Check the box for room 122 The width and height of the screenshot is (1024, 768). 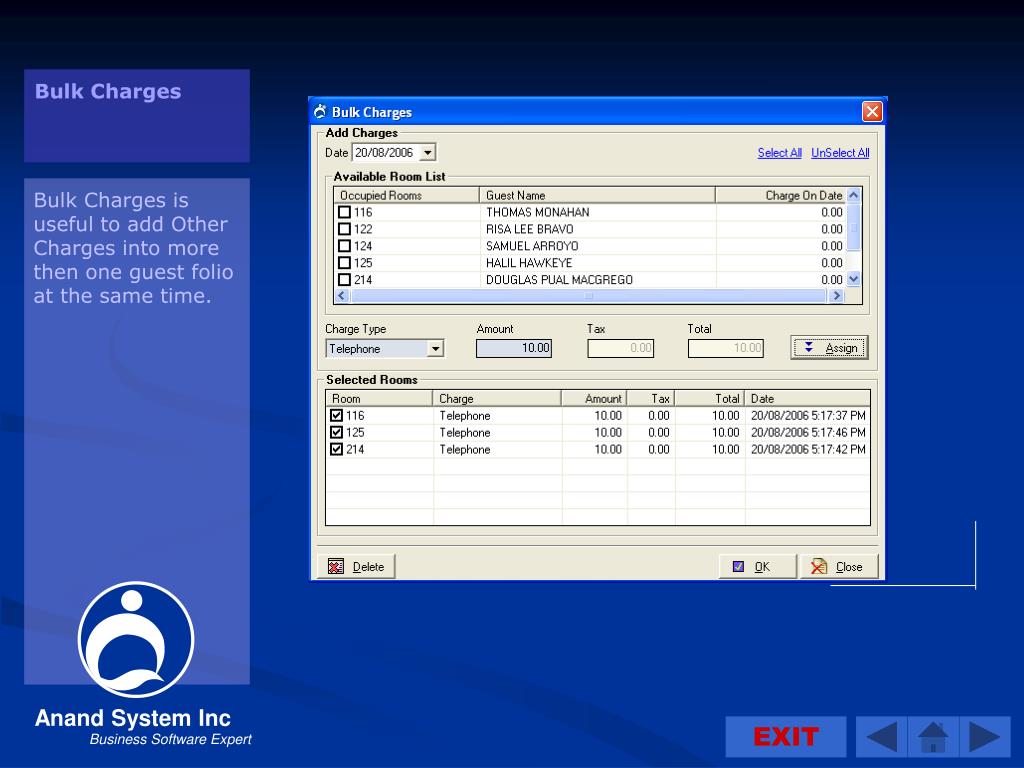pos(345,229)
